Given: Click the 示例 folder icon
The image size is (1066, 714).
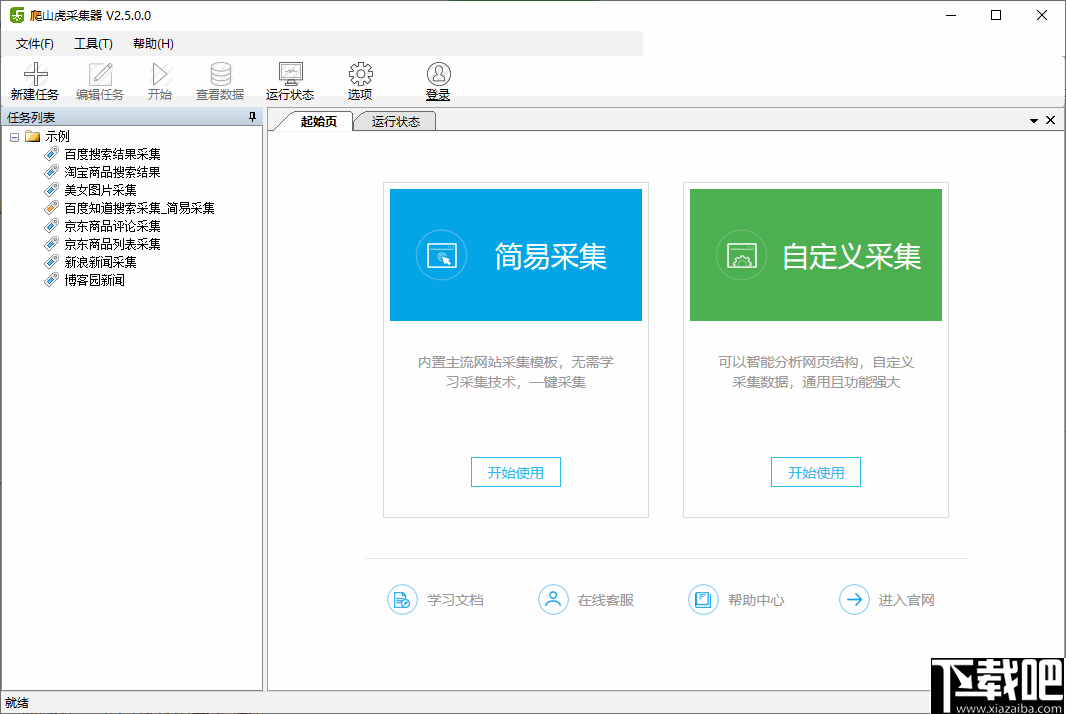Looking at the screenshot, I should coord(33,136).
